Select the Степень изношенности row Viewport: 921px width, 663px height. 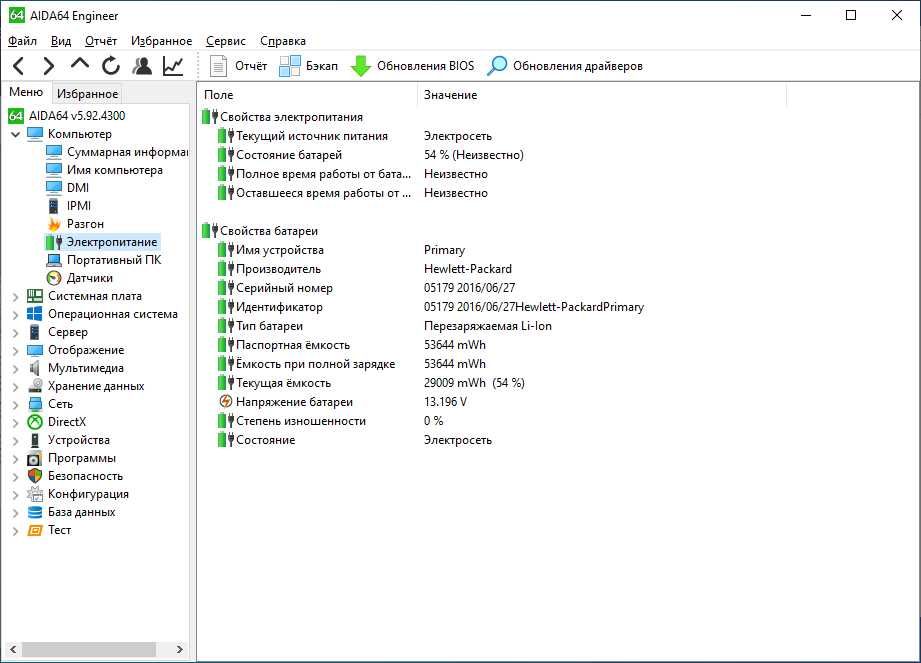331,421
